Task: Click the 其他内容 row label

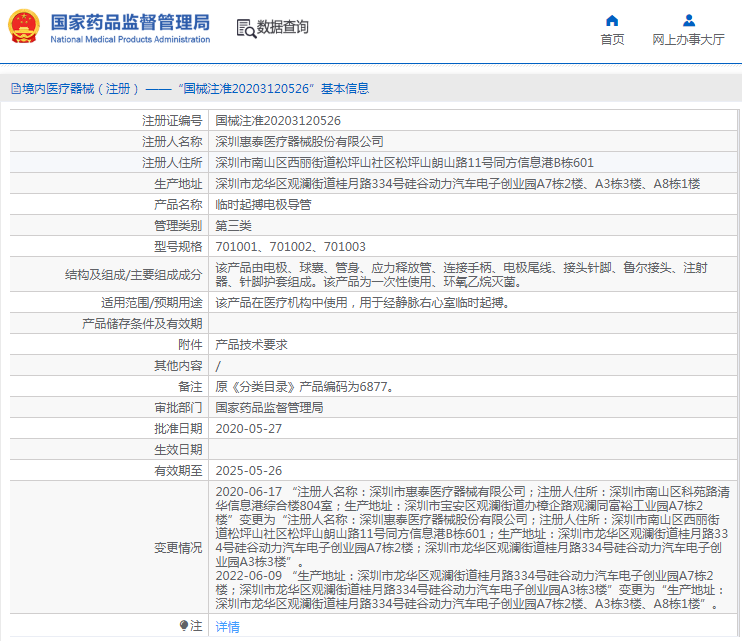Action: pyautogui.click(x=178, y=366)
